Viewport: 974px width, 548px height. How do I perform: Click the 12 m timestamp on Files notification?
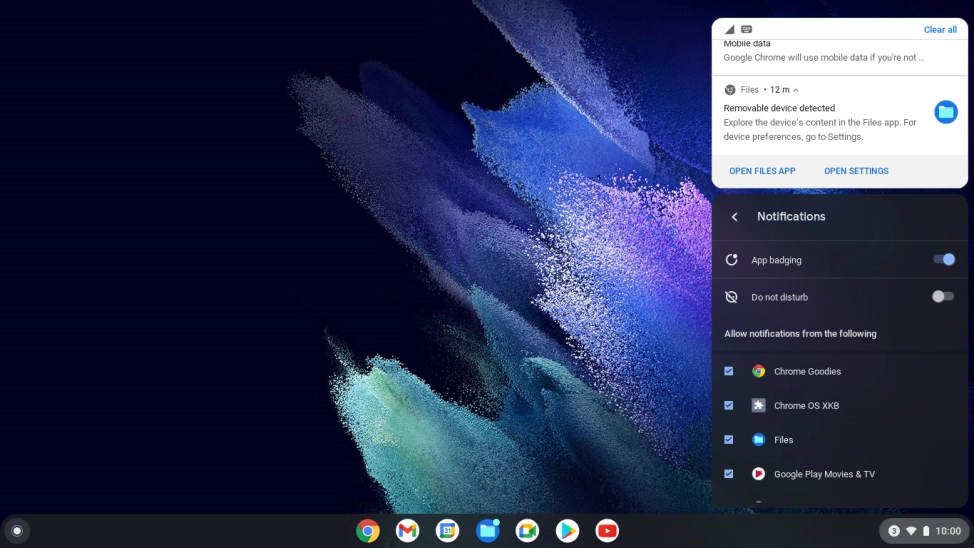tap(780, 90)
